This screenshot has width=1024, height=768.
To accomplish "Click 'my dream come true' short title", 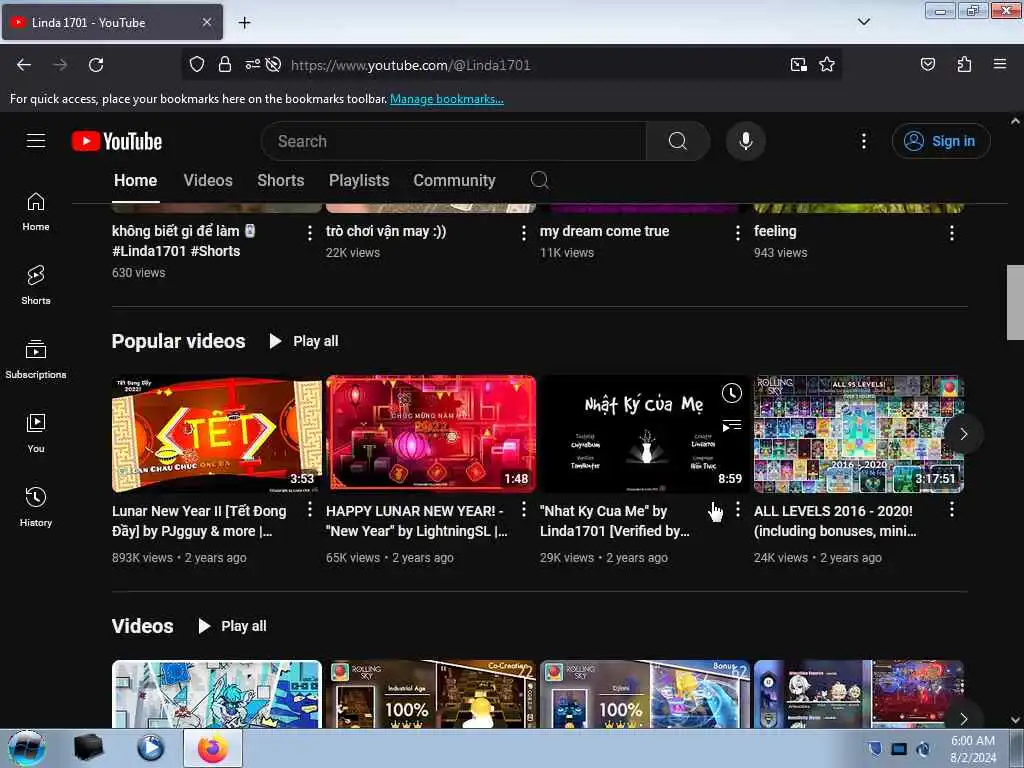I will 604,231.
